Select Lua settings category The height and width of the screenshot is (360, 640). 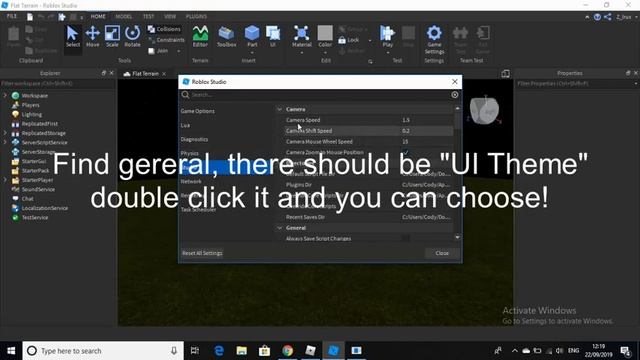point(185,125)
